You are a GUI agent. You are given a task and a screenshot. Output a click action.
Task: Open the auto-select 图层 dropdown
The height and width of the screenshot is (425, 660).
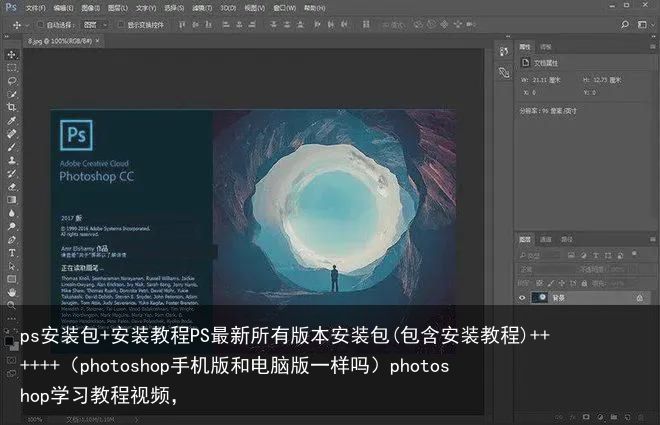pos(95,25)
